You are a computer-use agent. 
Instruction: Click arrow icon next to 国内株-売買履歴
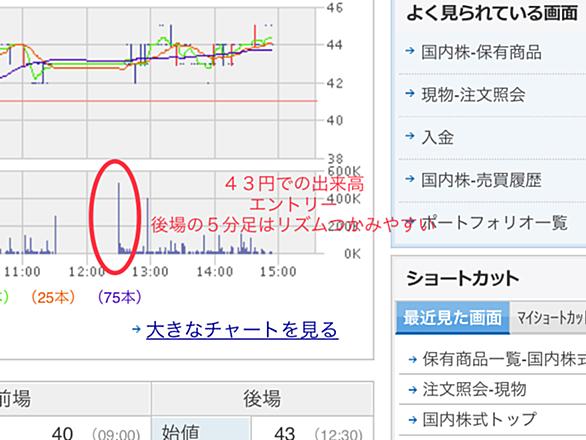pos(410,178)
